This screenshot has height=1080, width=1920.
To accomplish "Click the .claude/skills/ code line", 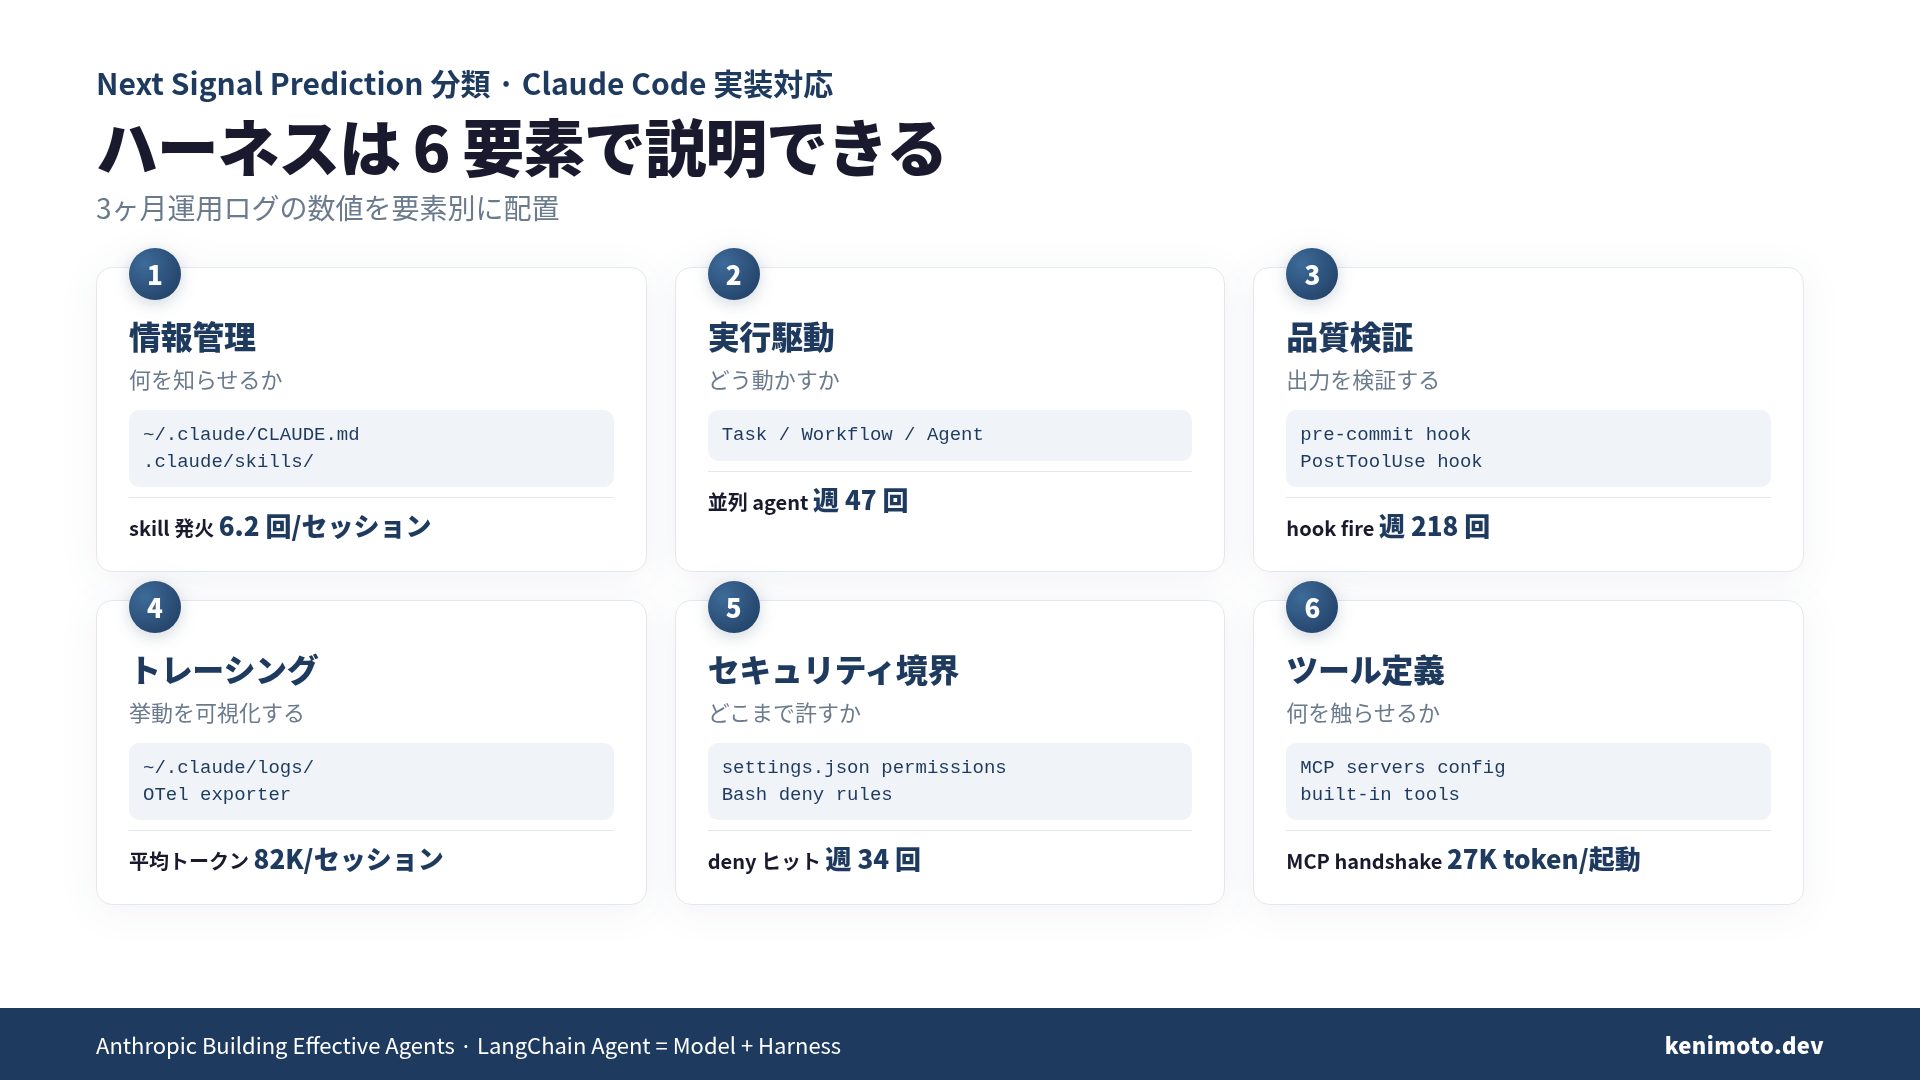I will coord(228,461).
